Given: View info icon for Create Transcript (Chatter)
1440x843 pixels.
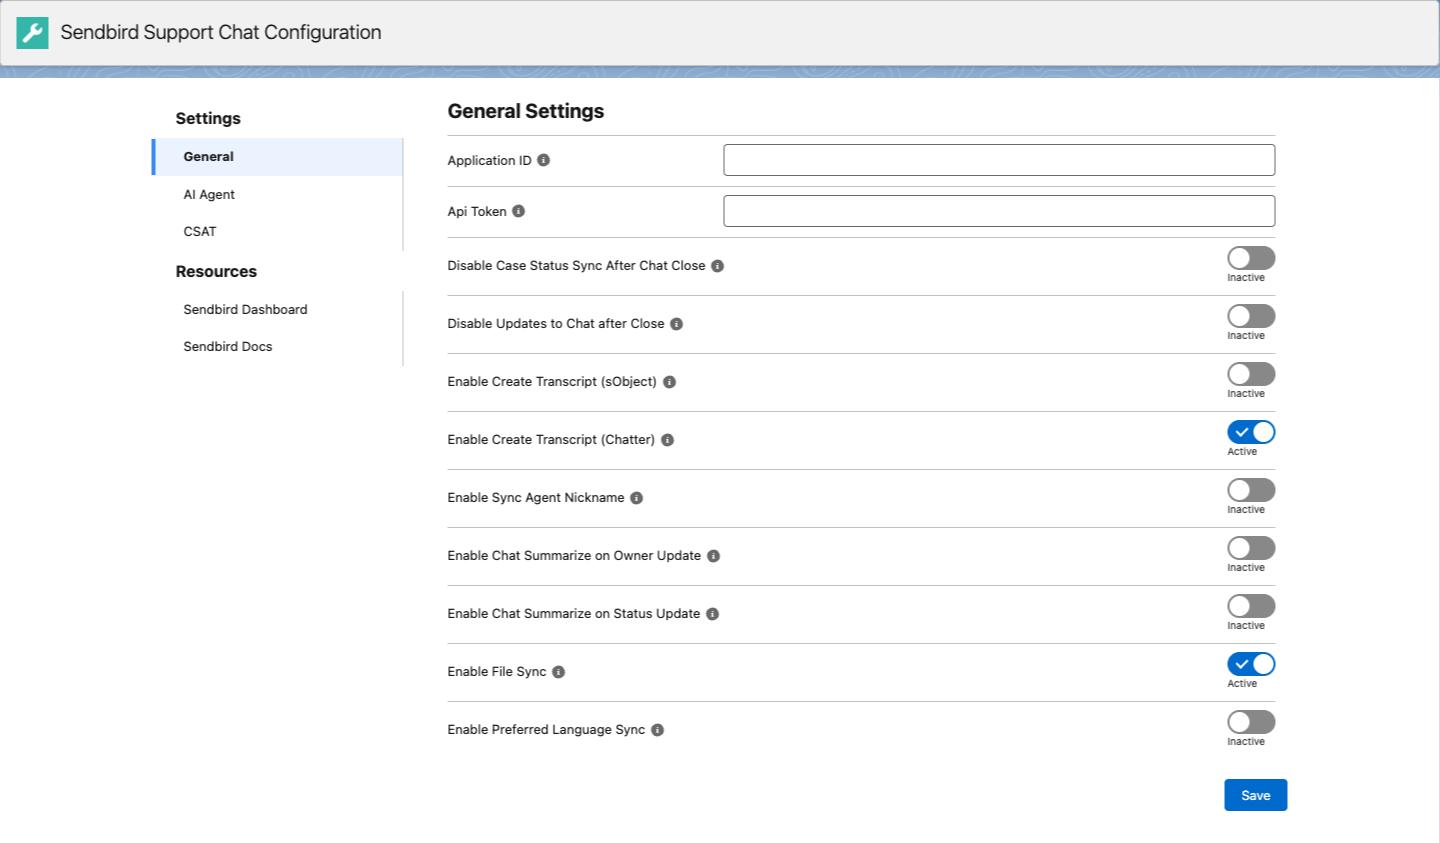Looking at the screenshot, I should pos(667,440).
